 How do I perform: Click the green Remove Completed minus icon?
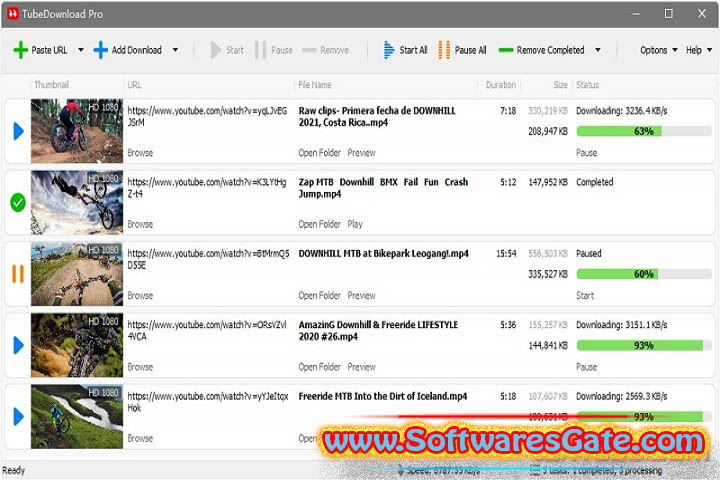[506, 50]
